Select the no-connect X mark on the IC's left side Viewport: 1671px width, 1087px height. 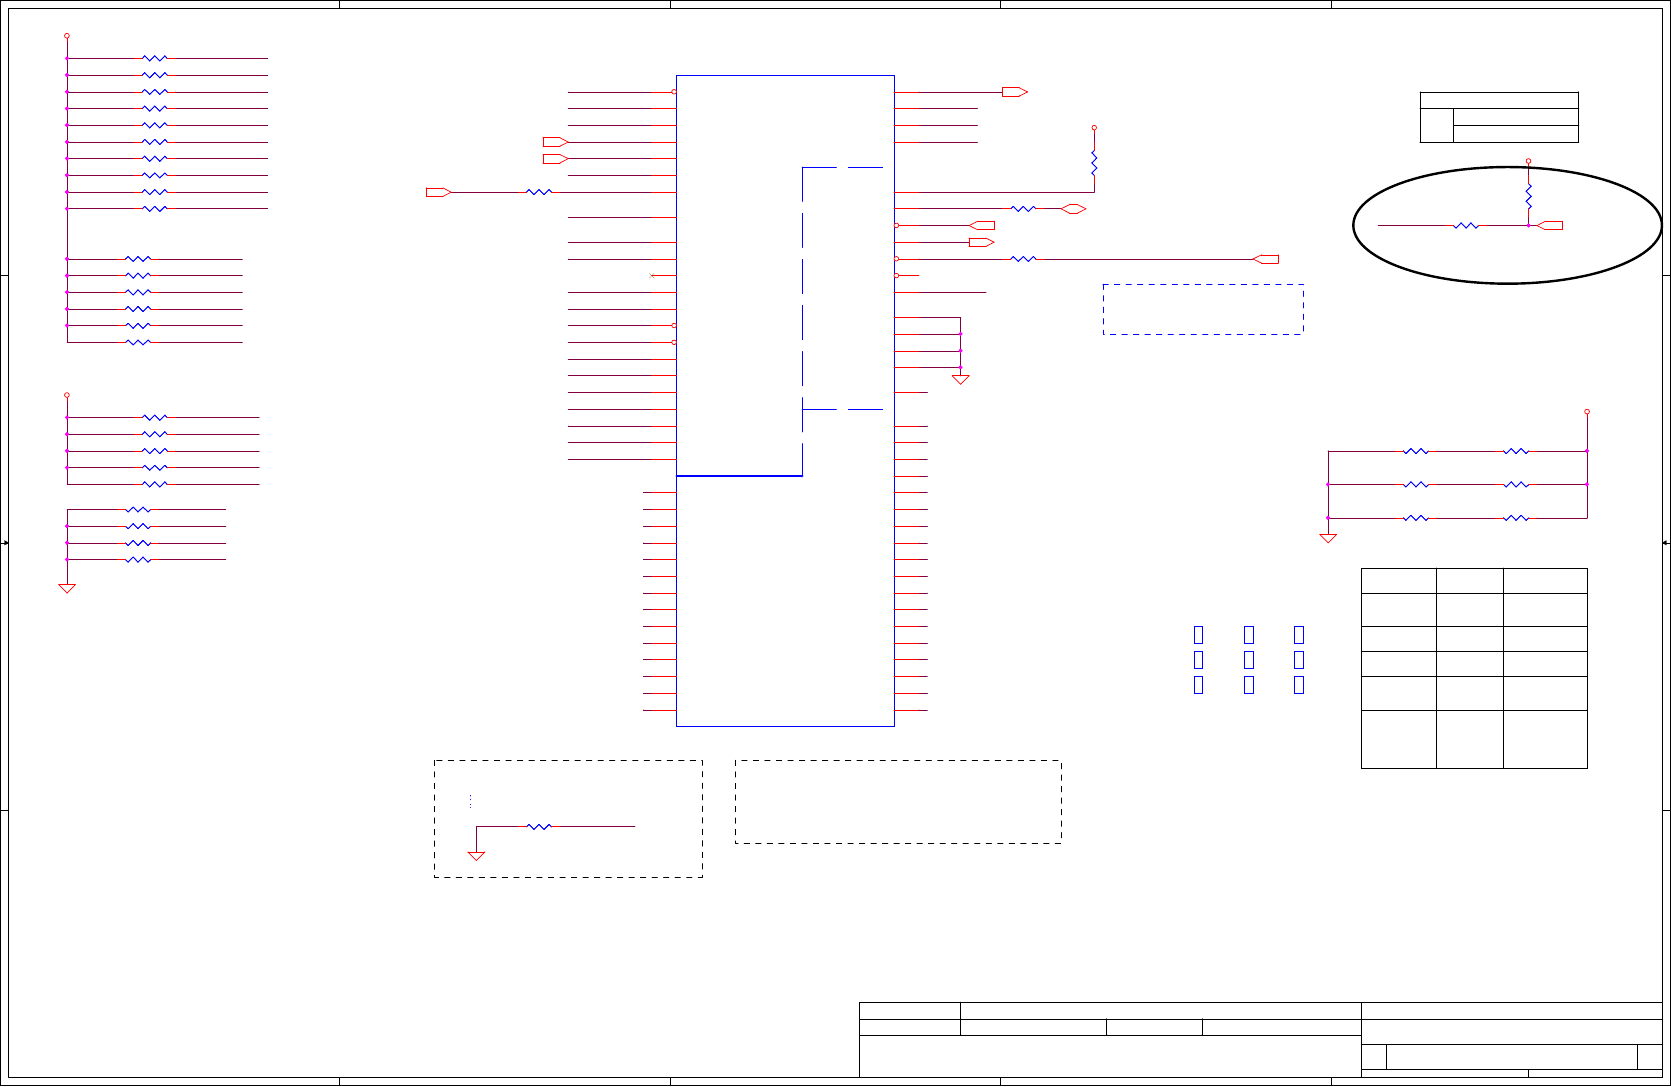tap(652, 276)
